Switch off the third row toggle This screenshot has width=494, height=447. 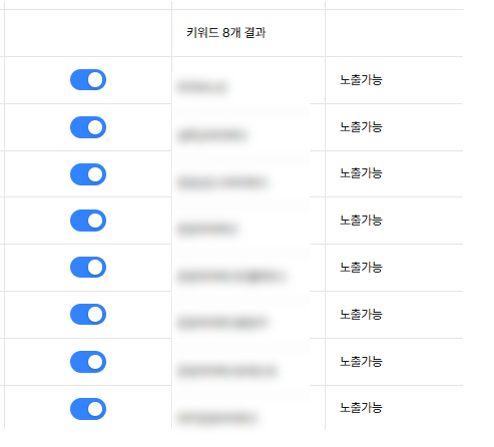88,174
